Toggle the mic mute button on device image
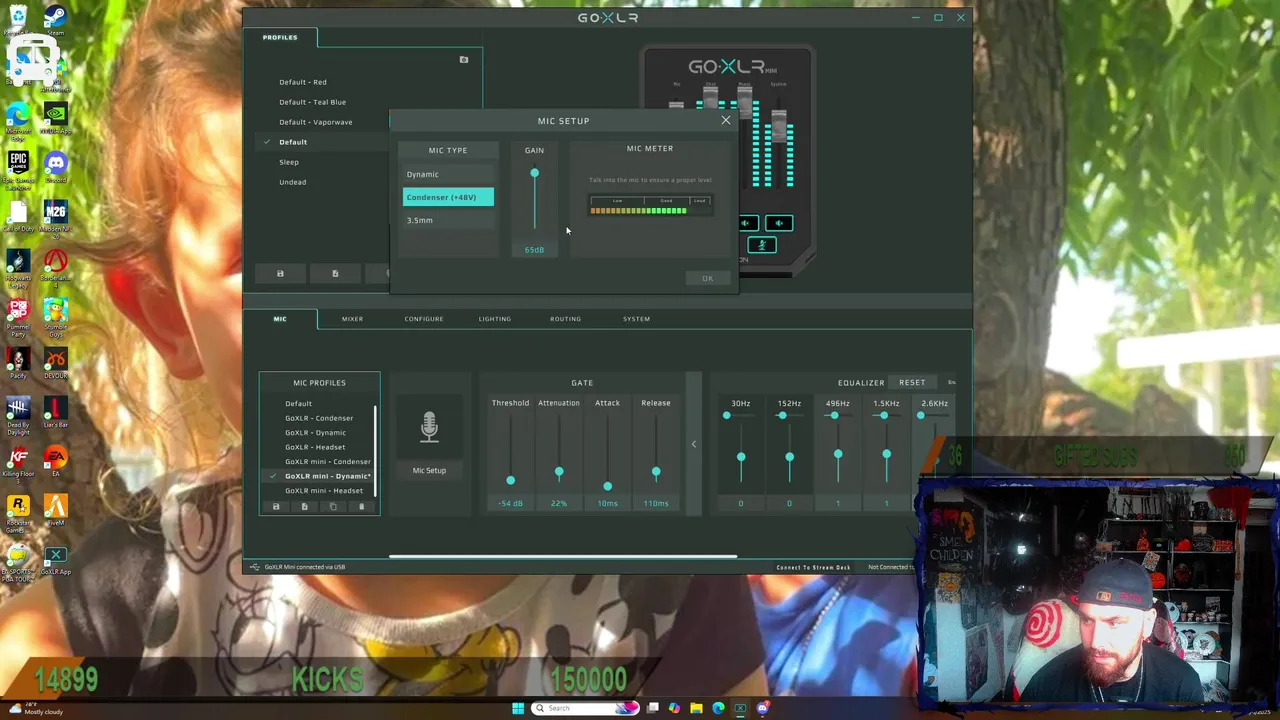 point(762,246)
